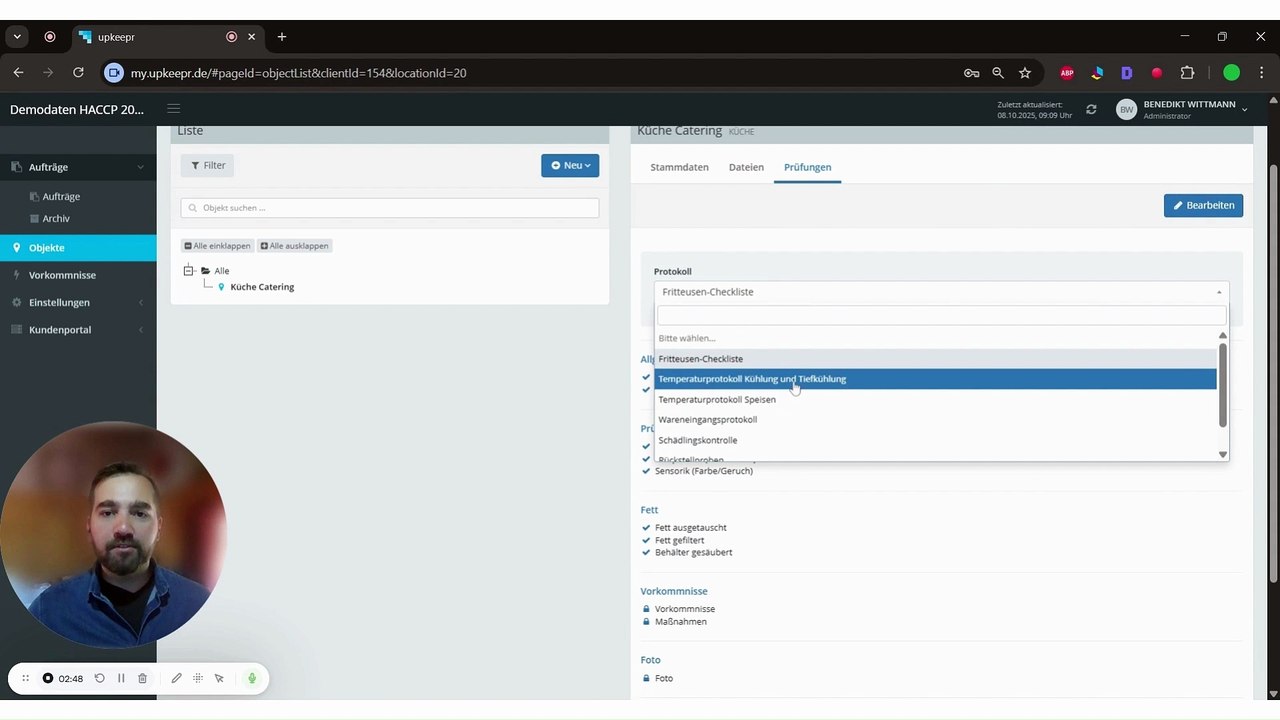This screenshot has height=720, width=1280.
Task: Select Küche Catering in the object tree
Action: click(x=262, y=287)
